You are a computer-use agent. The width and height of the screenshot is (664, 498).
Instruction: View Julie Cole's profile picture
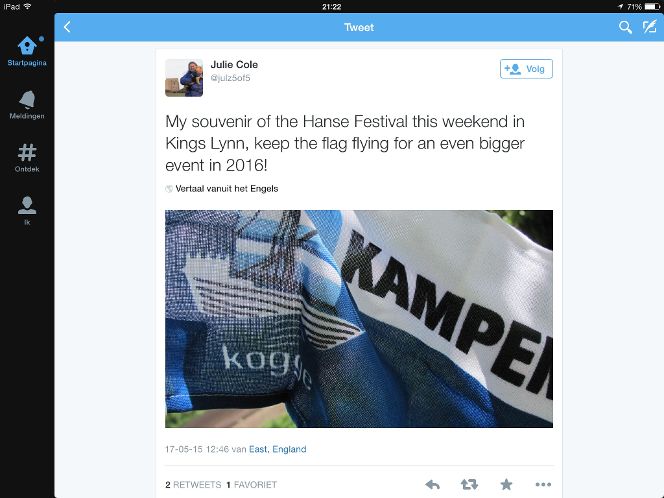184,78
